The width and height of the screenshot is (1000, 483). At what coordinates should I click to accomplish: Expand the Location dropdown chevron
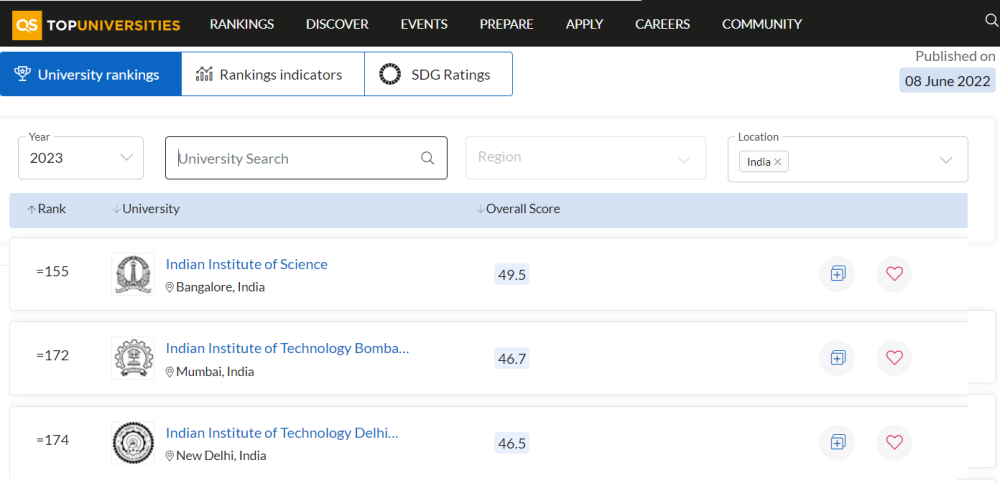coord(946,160)
